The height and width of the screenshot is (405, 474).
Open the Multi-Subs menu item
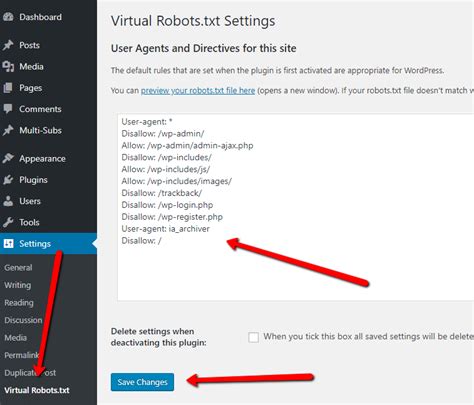[48, 130]
